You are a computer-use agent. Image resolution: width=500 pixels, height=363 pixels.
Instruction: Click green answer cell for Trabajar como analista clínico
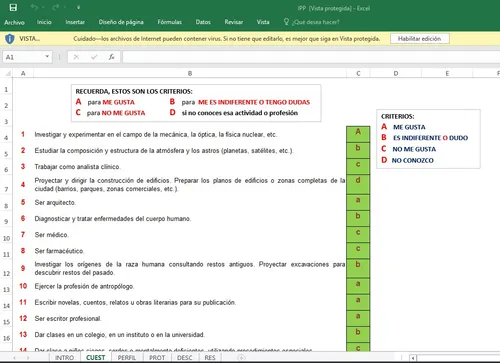[358, 166]
